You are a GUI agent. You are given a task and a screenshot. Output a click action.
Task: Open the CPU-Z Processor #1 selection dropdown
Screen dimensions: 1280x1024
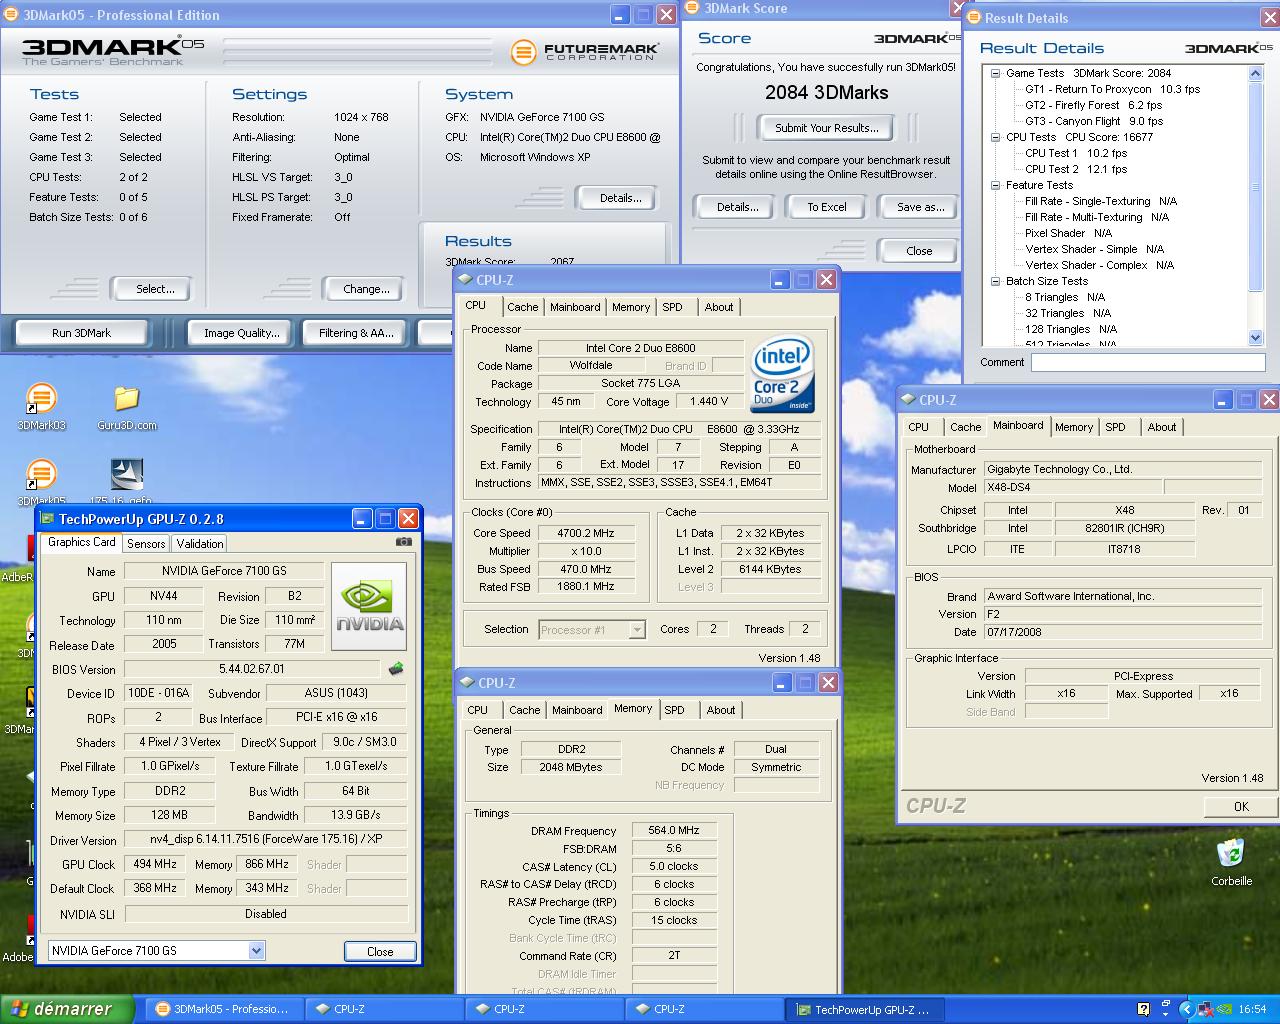click(x=637, y=630)
